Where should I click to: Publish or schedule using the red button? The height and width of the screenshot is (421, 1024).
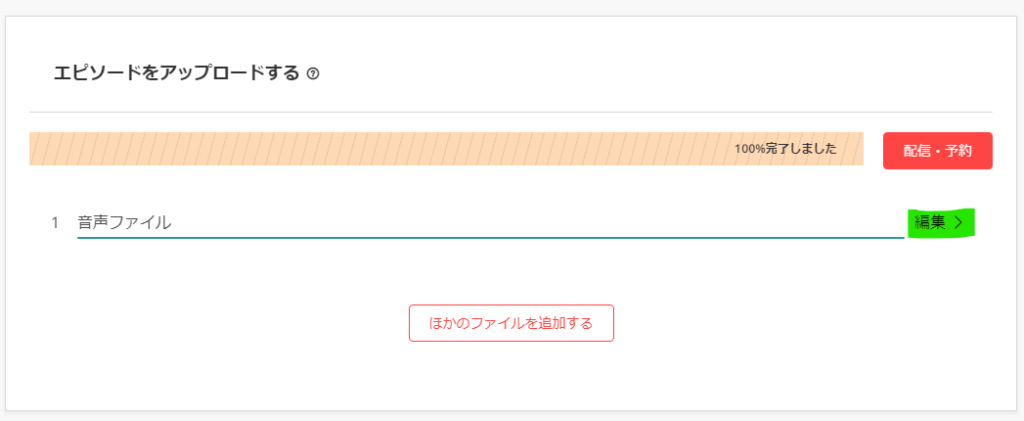coord(937,151)
